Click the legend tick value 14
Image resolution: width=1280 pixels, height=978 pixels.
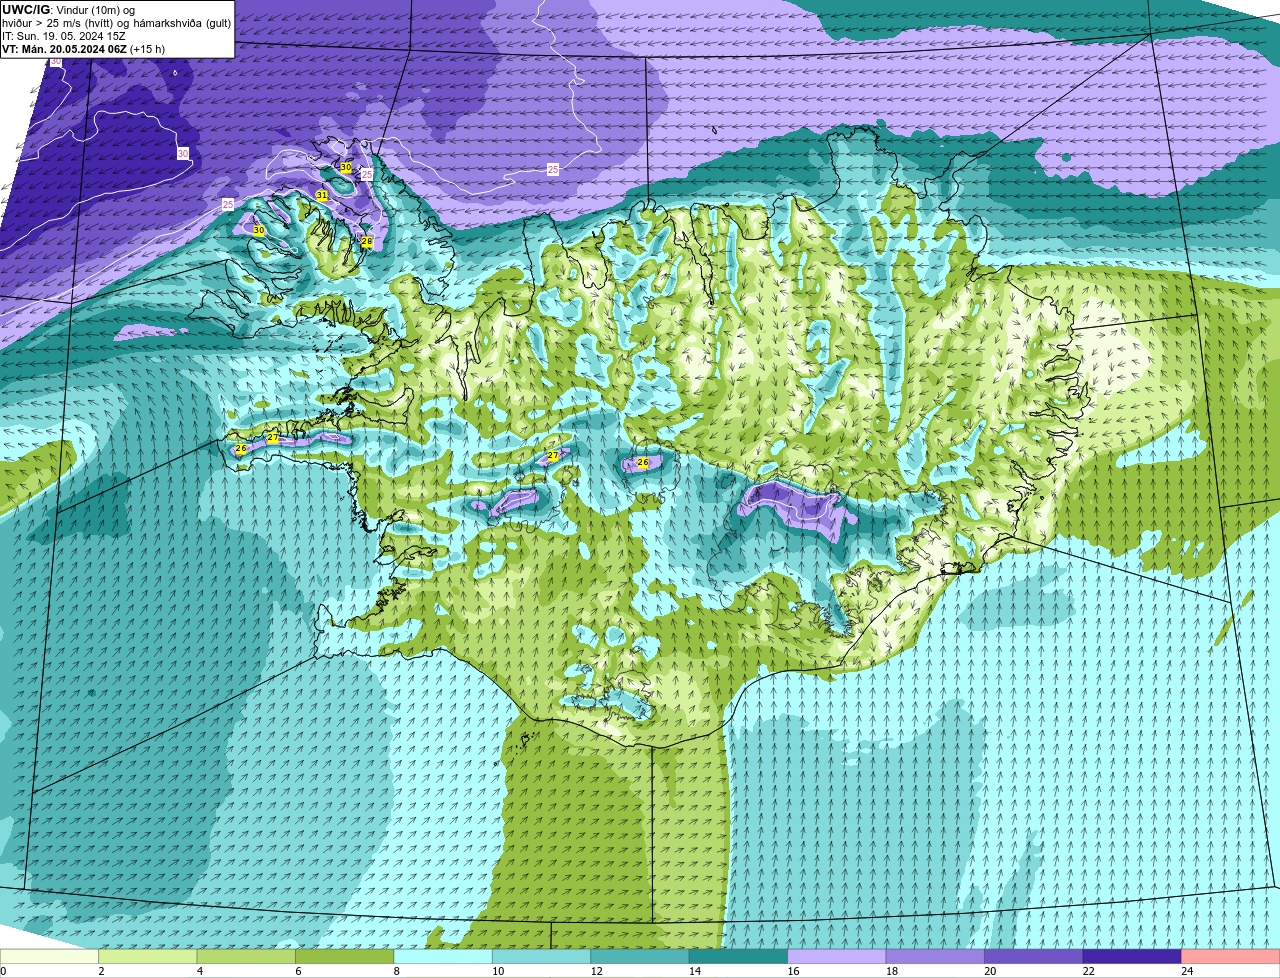695,971
